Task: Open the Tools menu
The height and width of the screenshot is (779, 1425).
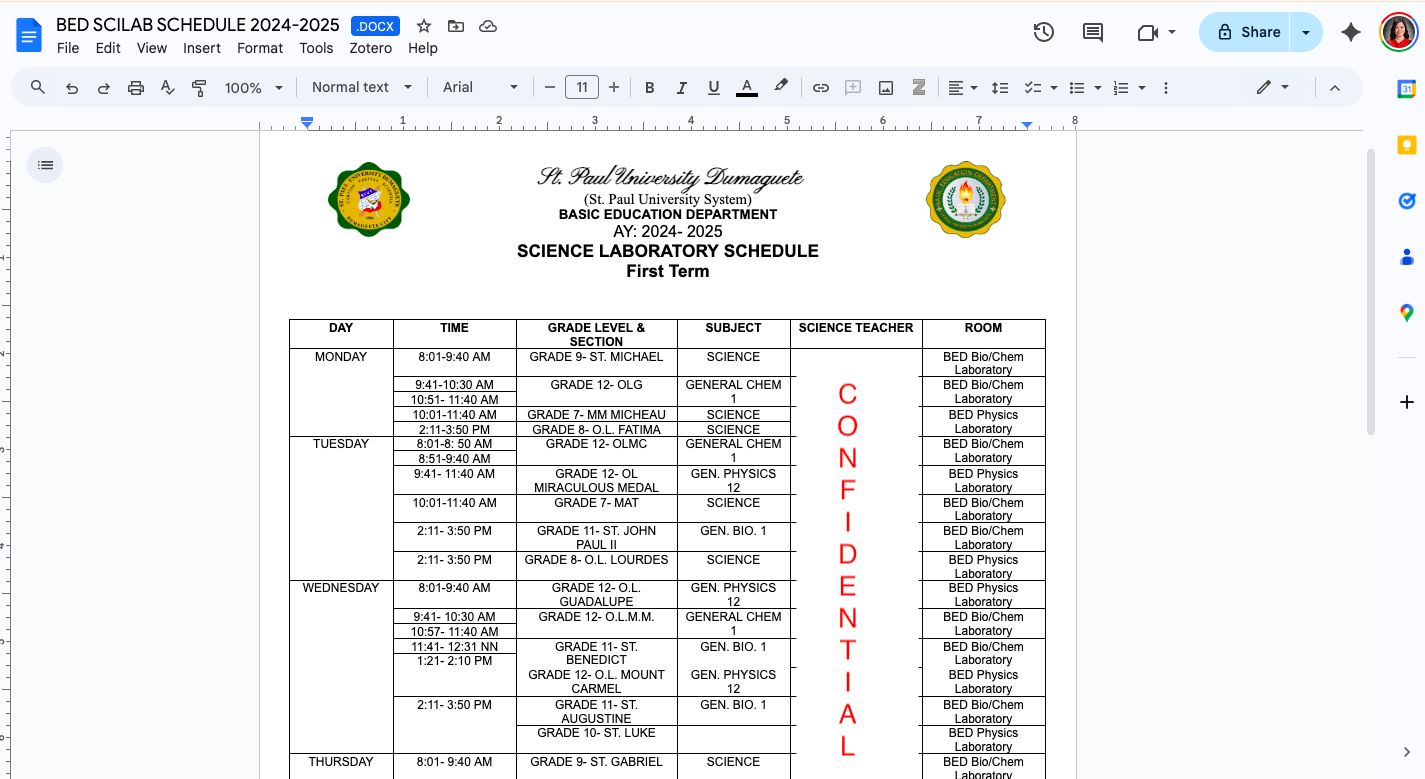Action: click(x=316, y=48)
